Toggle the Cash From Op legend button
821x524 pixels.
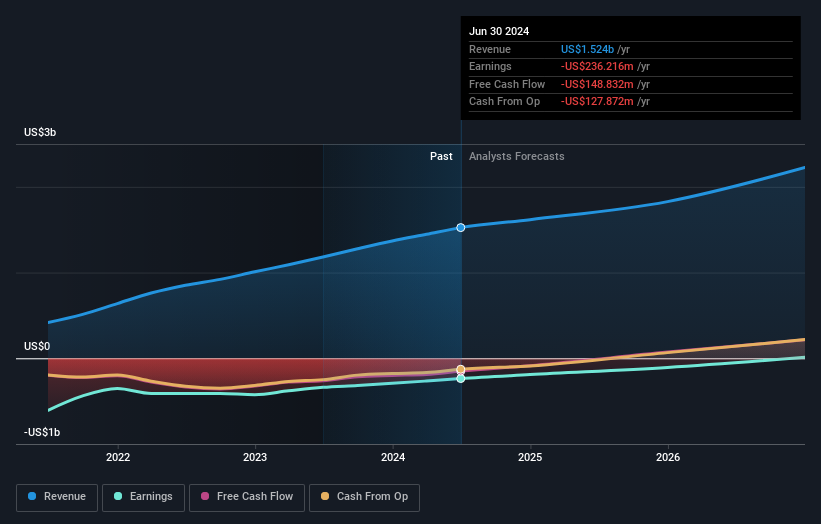364,497
